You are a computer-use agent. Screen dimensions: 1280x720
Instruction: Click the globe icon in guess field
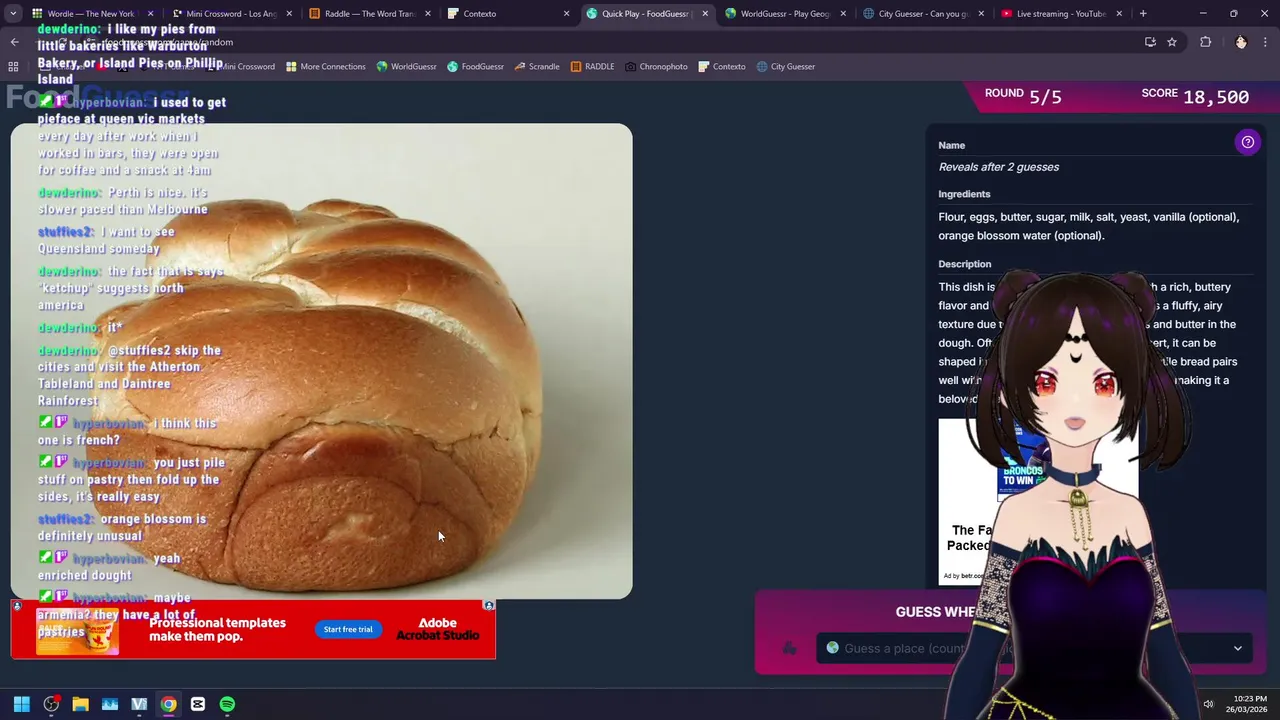coord(832,648)
